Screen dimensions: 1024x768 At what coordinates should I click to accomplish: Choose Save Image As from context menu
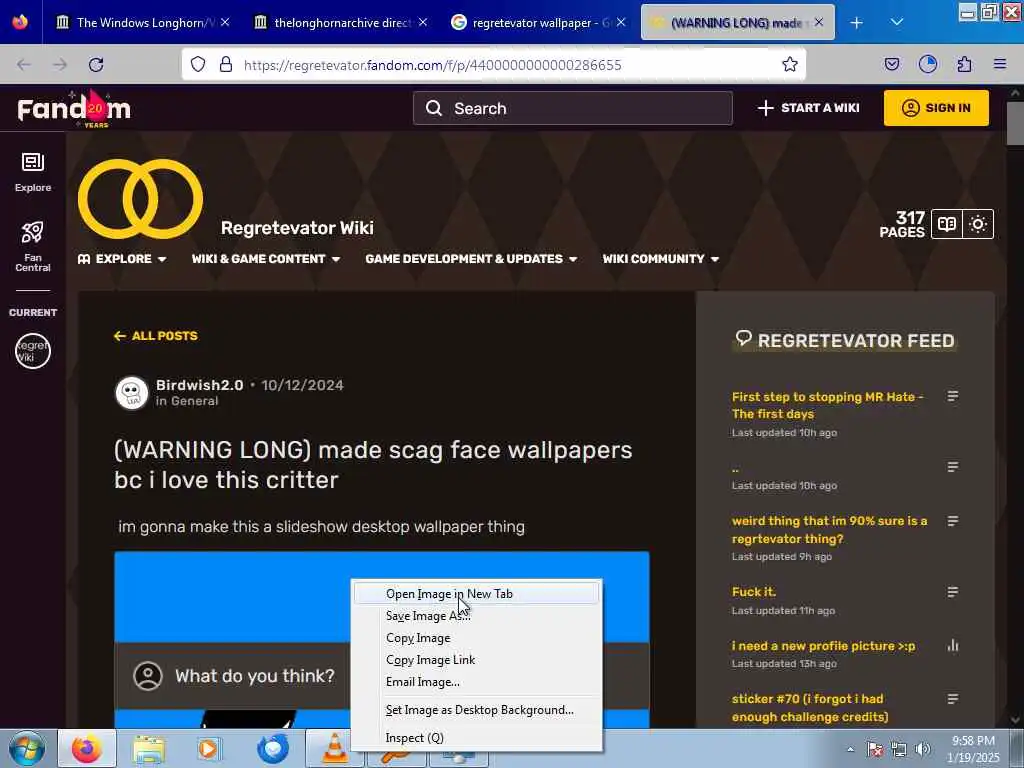click(476, 616)
